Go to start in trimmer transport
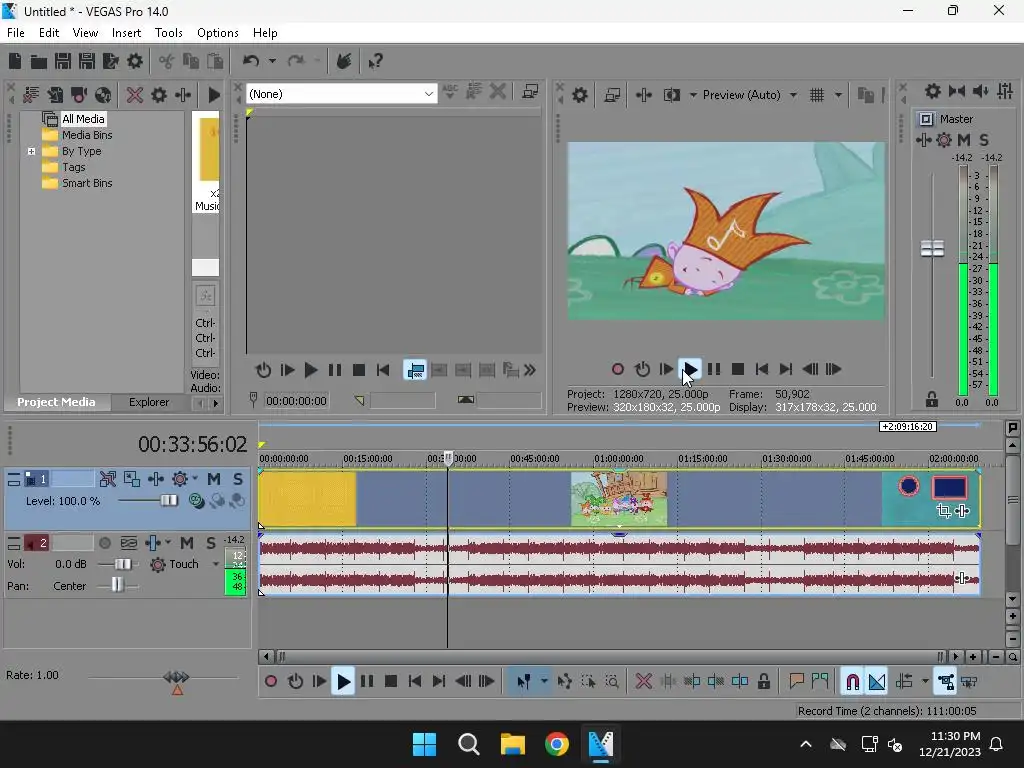The height and width of the screenshot is (768, 1024). click(x=383, y=370)
